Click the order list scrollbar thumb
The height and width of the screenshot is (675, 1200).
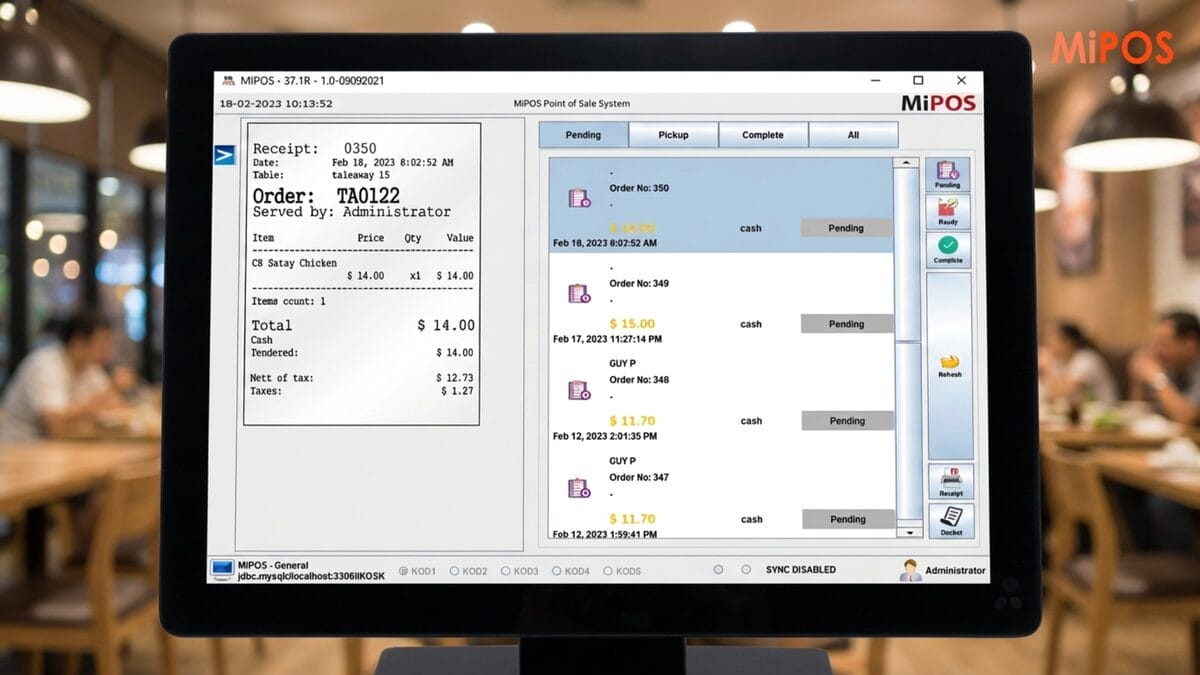906,254
